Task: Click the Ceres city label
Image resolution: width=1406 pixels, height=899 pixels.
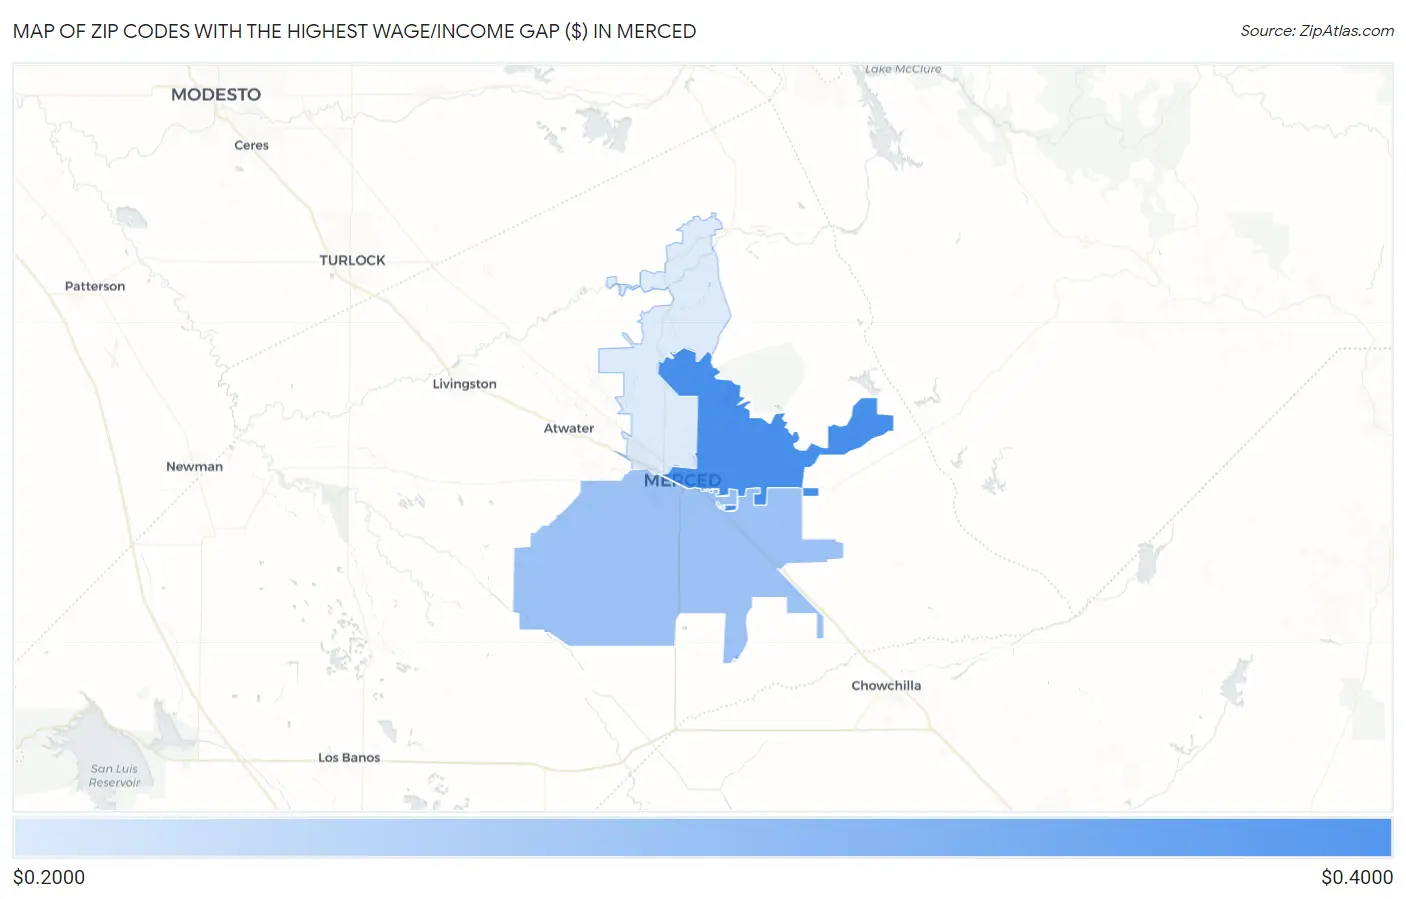Action: (251, 145)
